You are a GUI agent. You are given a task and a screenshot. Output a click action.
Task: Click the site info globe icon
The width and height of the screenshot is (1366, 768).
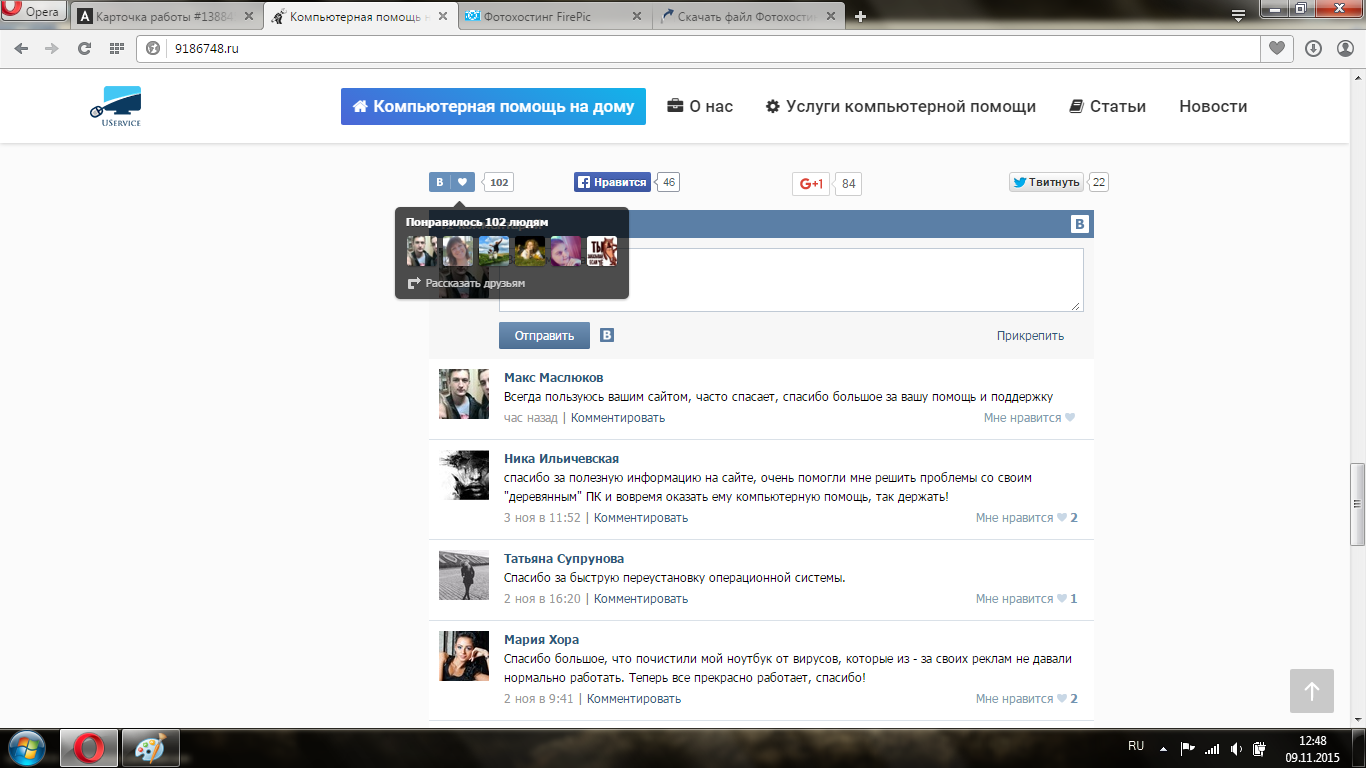[153, 48]
